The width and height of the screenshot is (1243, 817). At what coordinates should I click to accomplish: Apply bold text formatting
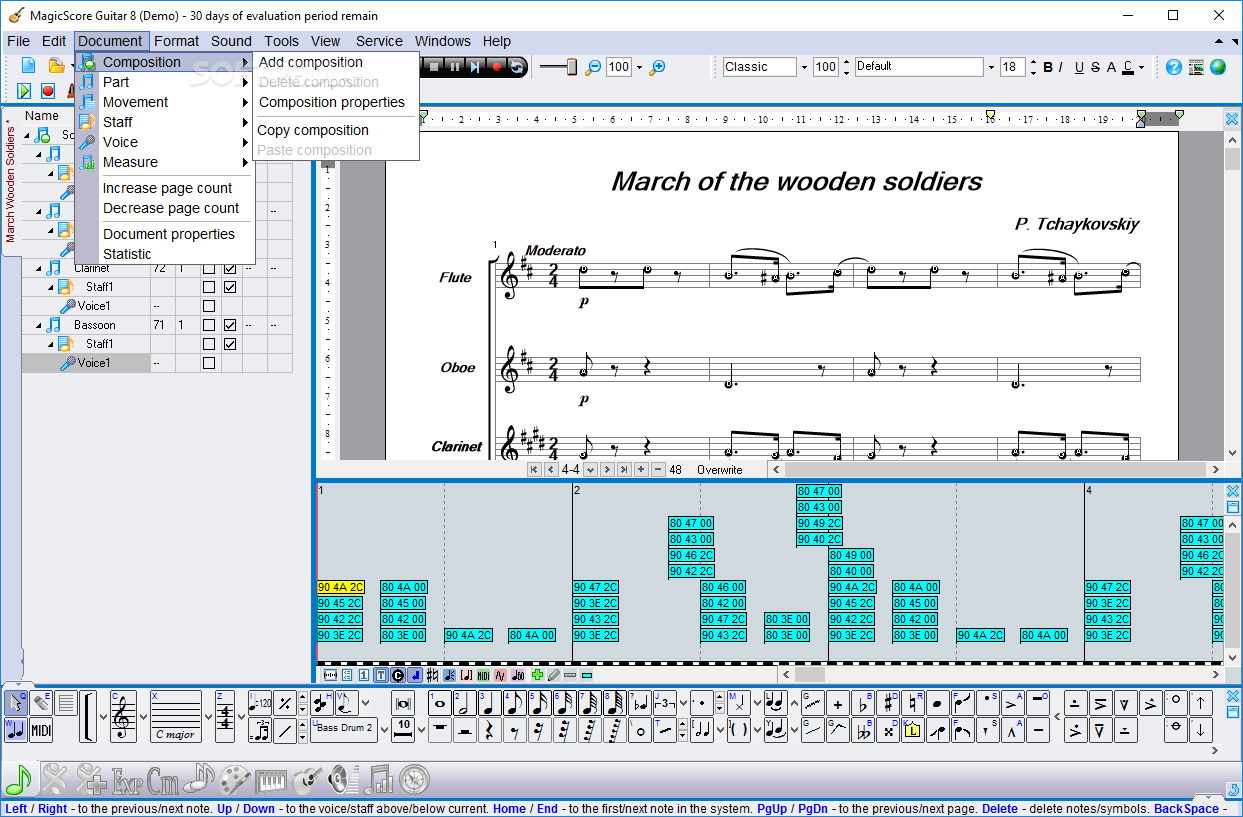(x=1048, y=67)
